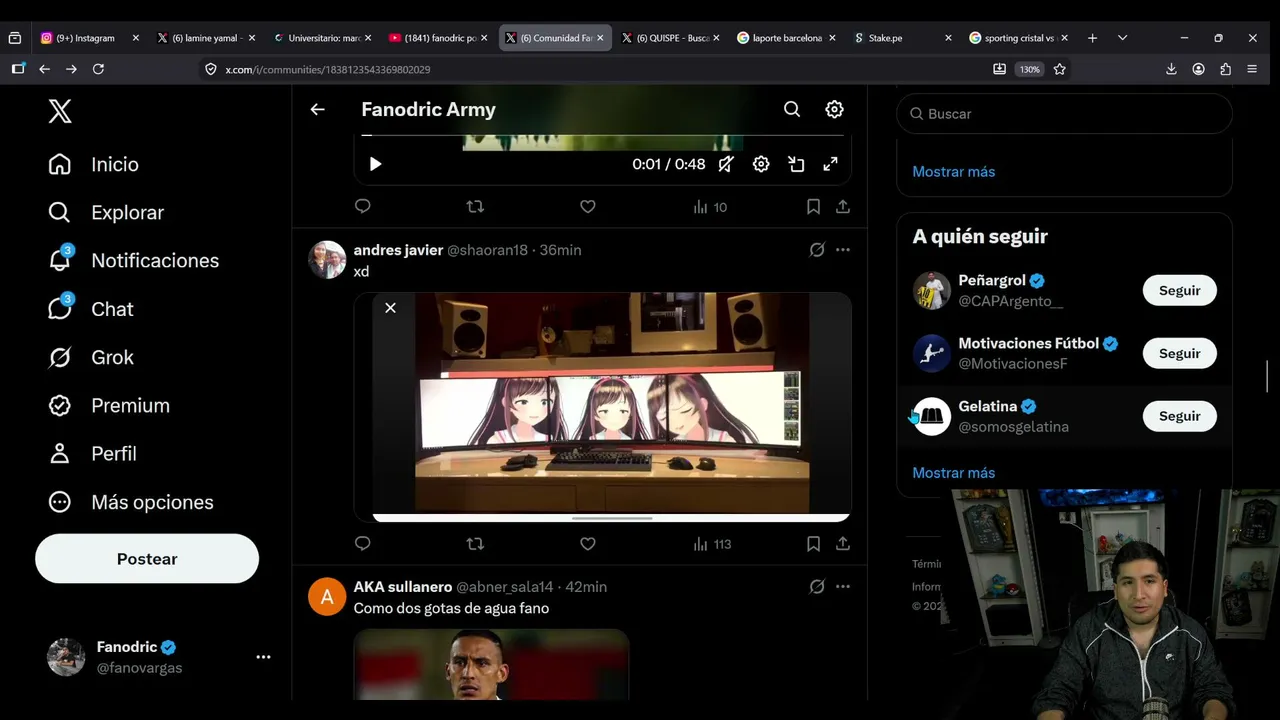Go back with the Fanodric Army header arrow
The width and height of the screenshot is (1280, 720).
pos(317,110)
